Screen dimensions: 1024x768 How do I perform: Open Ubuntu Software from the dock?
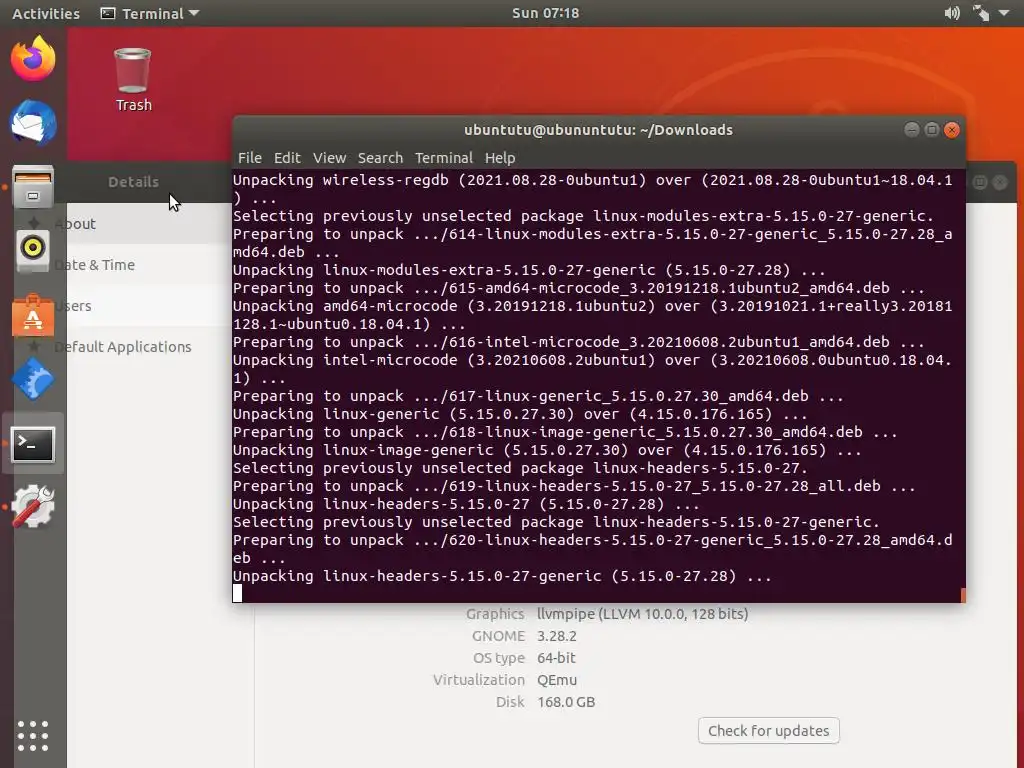[33, 315]
